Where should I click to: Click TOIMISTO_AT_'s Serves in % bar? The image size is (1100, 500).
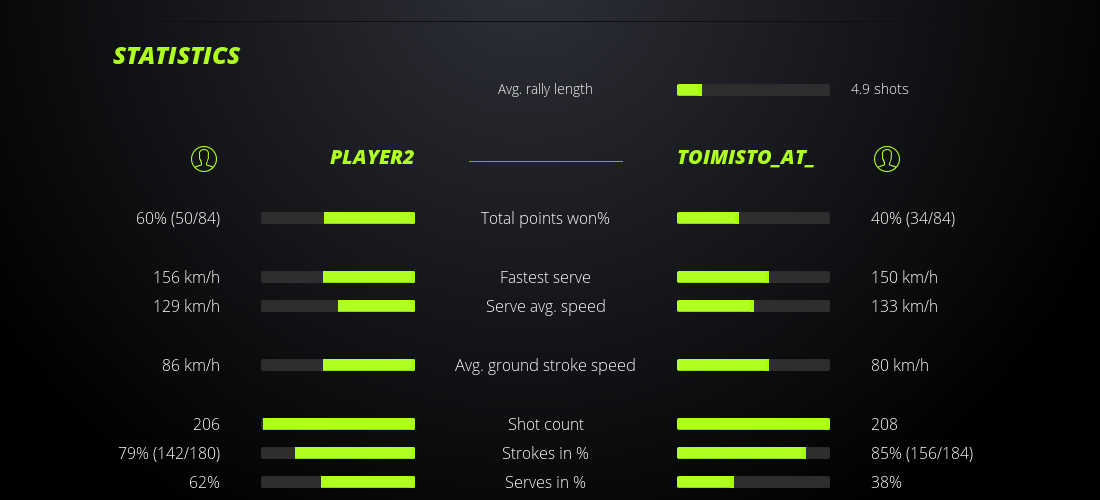[x=753, y=482]
